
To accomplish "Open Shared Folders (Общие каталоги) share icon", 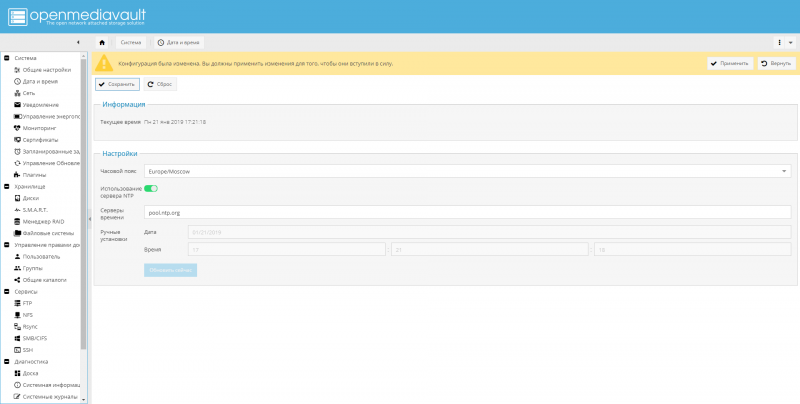I will (x=17, y=280).
